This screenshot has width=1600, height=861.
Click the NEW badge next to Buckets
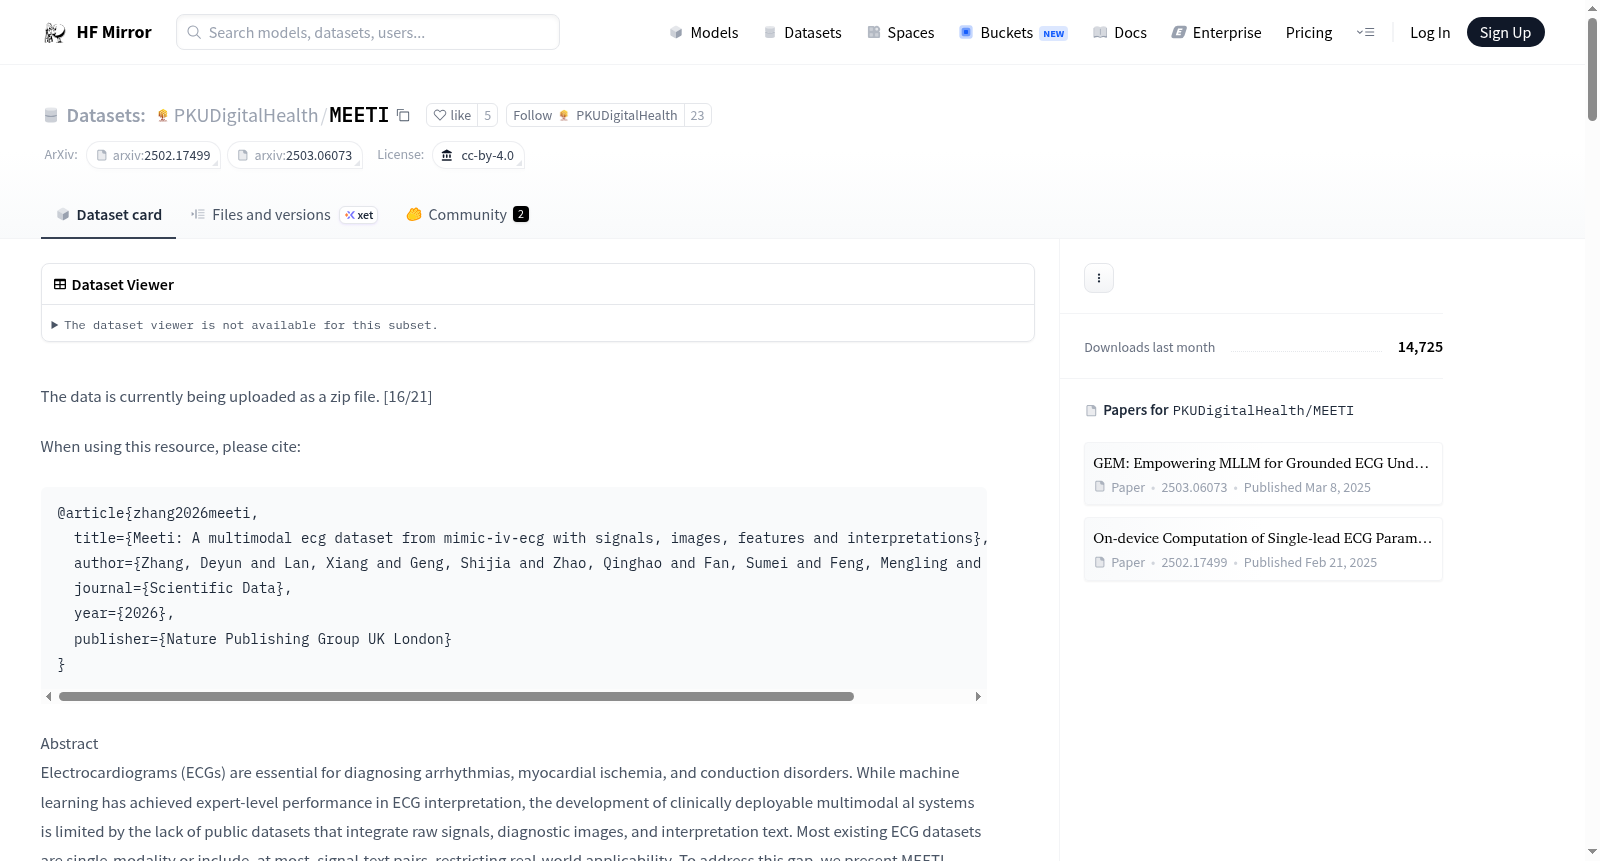[1054, 34]
